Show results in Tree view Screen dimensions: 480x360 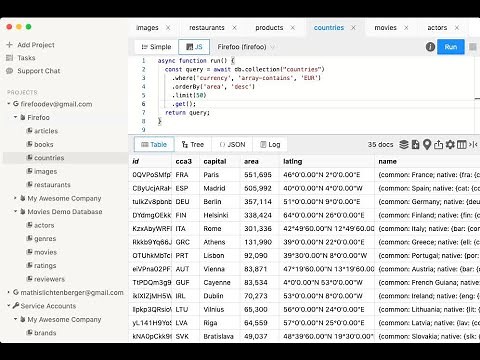coord(193,145)
